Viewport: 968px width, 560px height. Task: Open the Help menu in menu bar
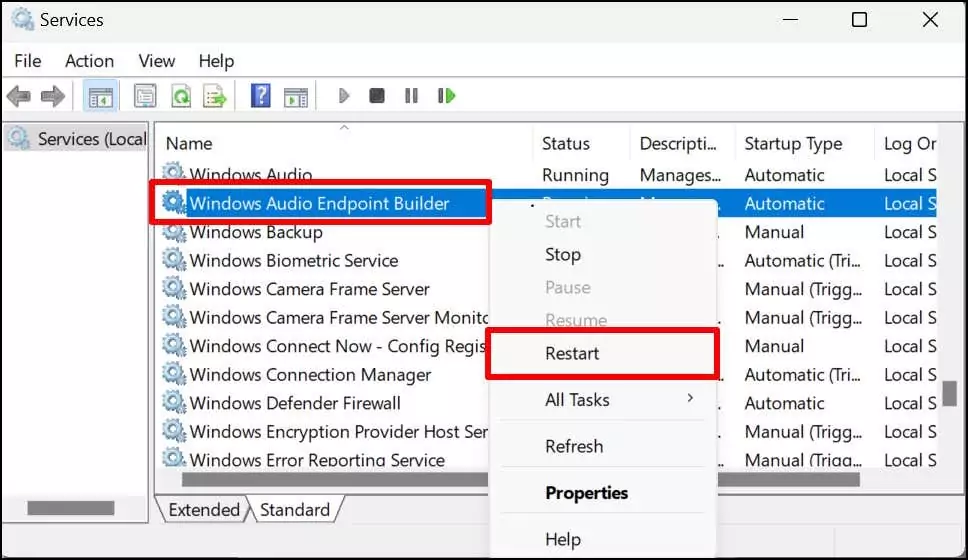[x=216, y=61]
